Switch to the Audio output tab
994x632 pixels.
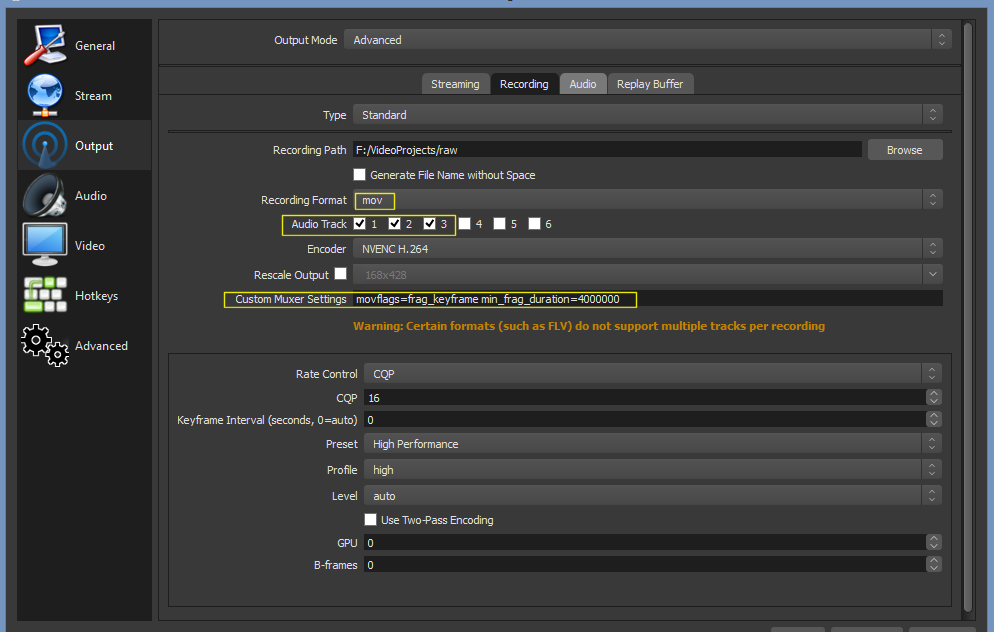pos(583,84)
